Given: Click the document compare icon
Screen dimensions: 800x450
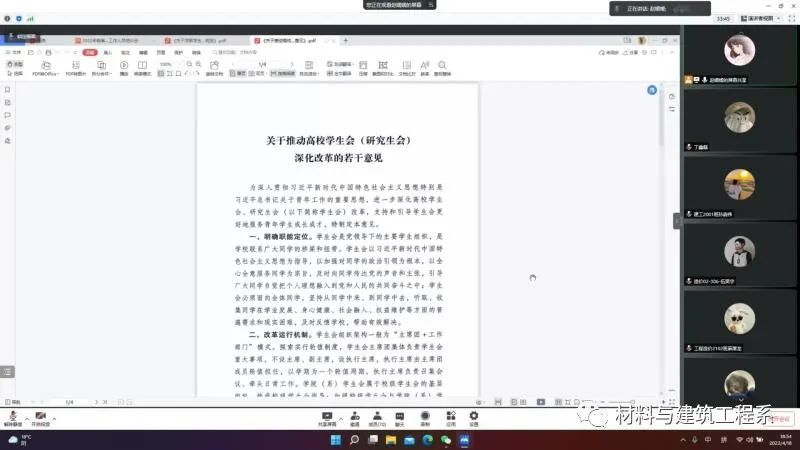Looking at the screenshot, I should (407, 68).
